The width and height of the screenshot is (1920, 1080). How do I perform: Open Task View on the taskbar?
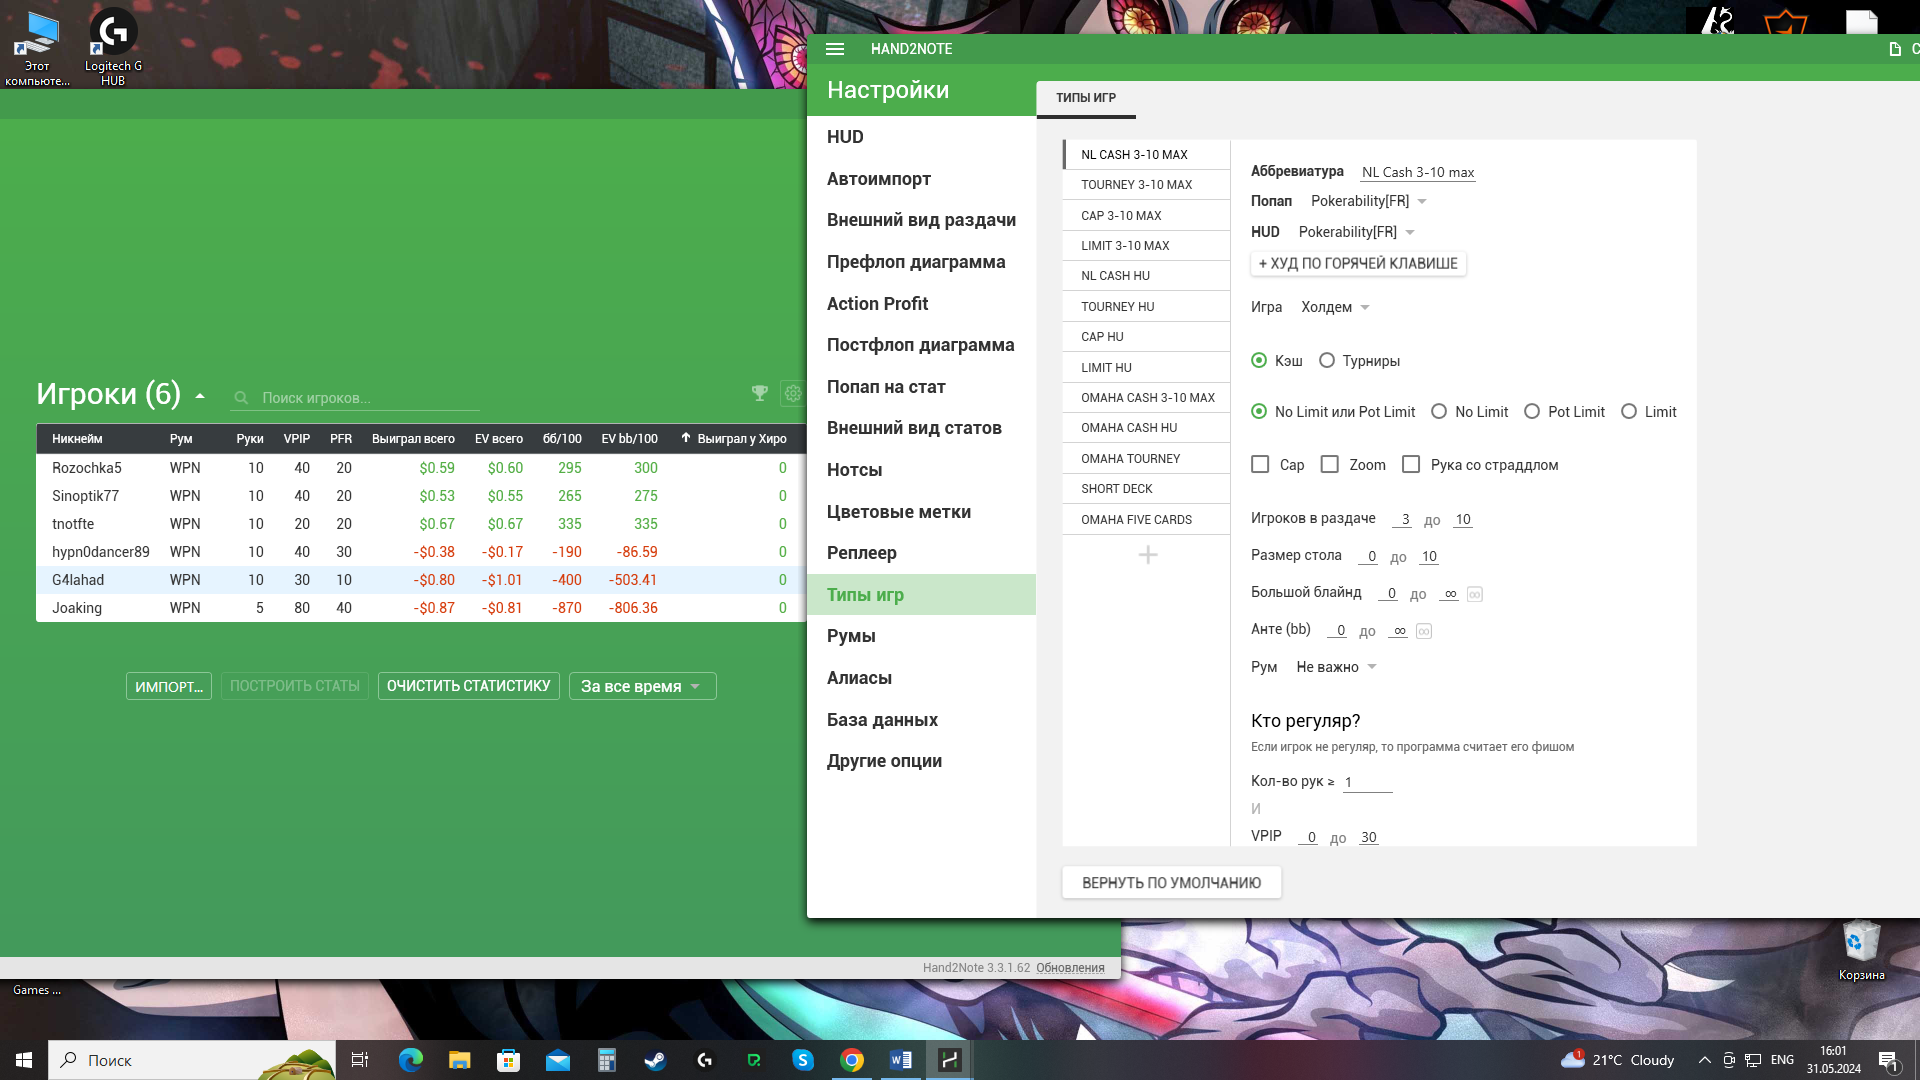360,1060
